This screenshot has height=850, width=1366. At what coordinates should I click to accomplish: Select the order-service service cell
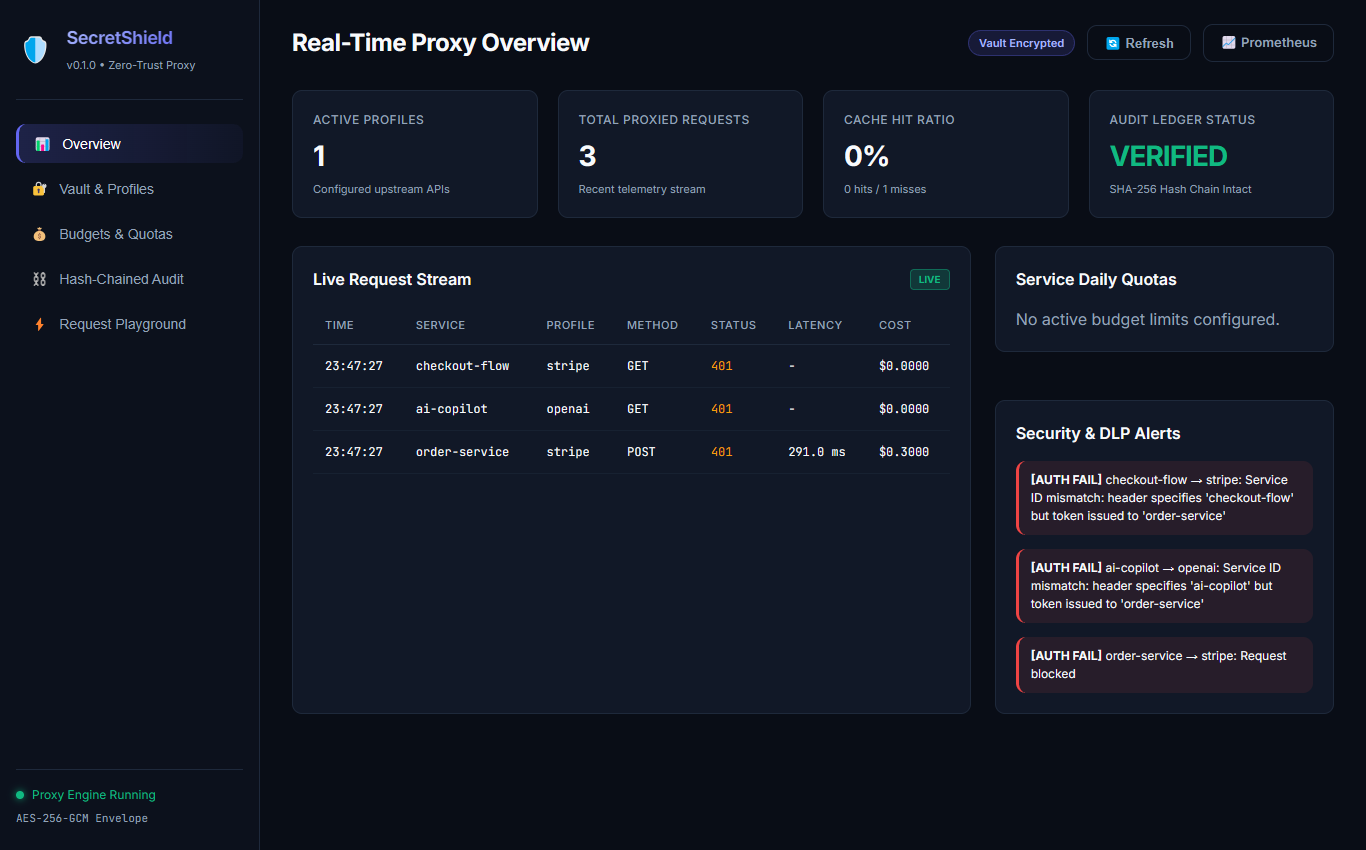click(462, 452)
